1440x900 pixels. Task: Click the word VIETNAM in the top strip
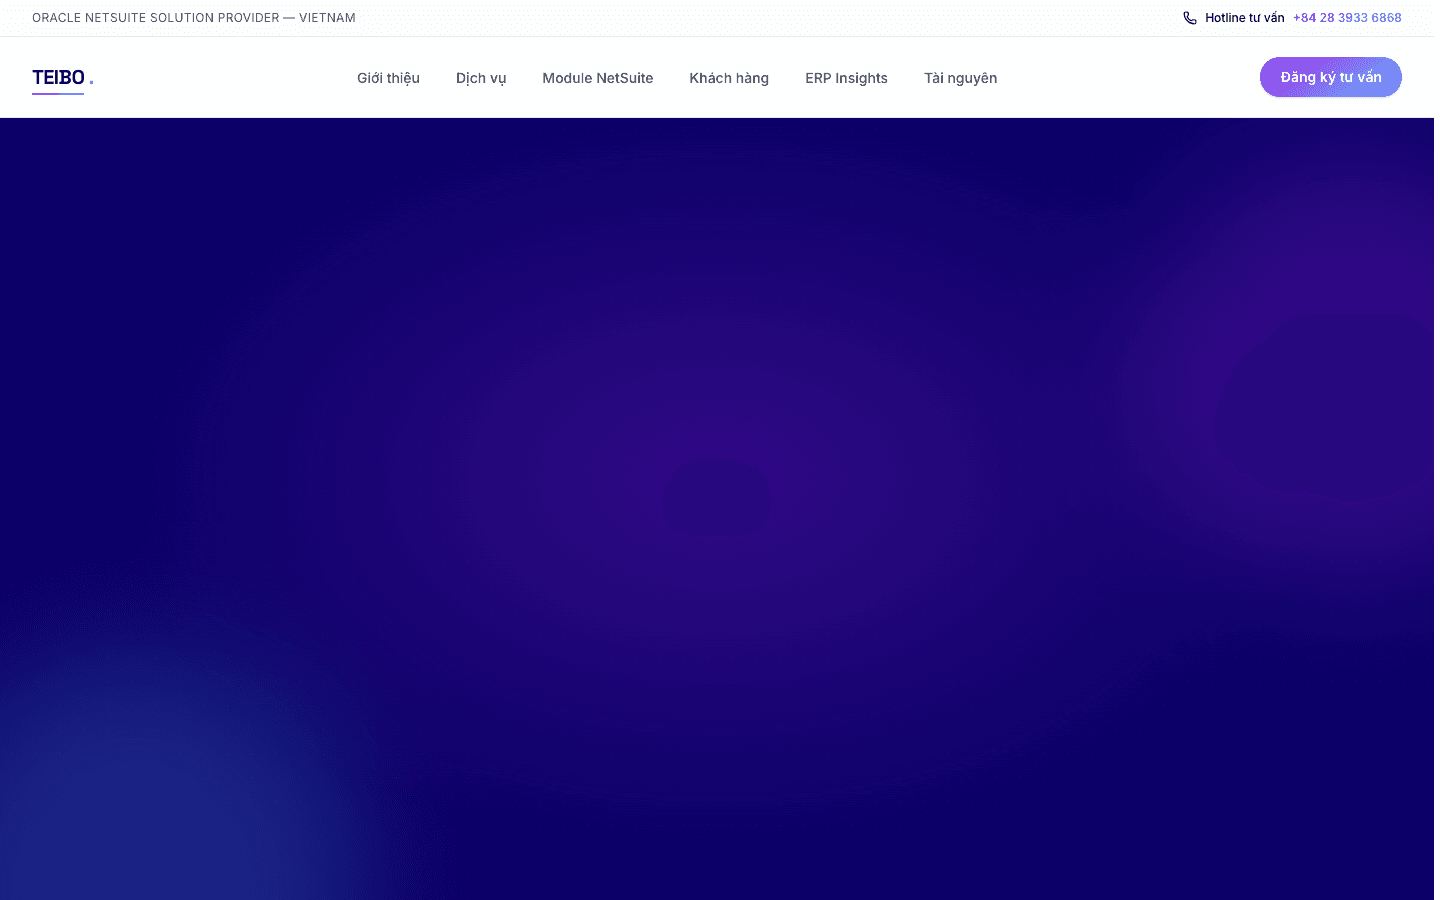(x=327, y=18)
